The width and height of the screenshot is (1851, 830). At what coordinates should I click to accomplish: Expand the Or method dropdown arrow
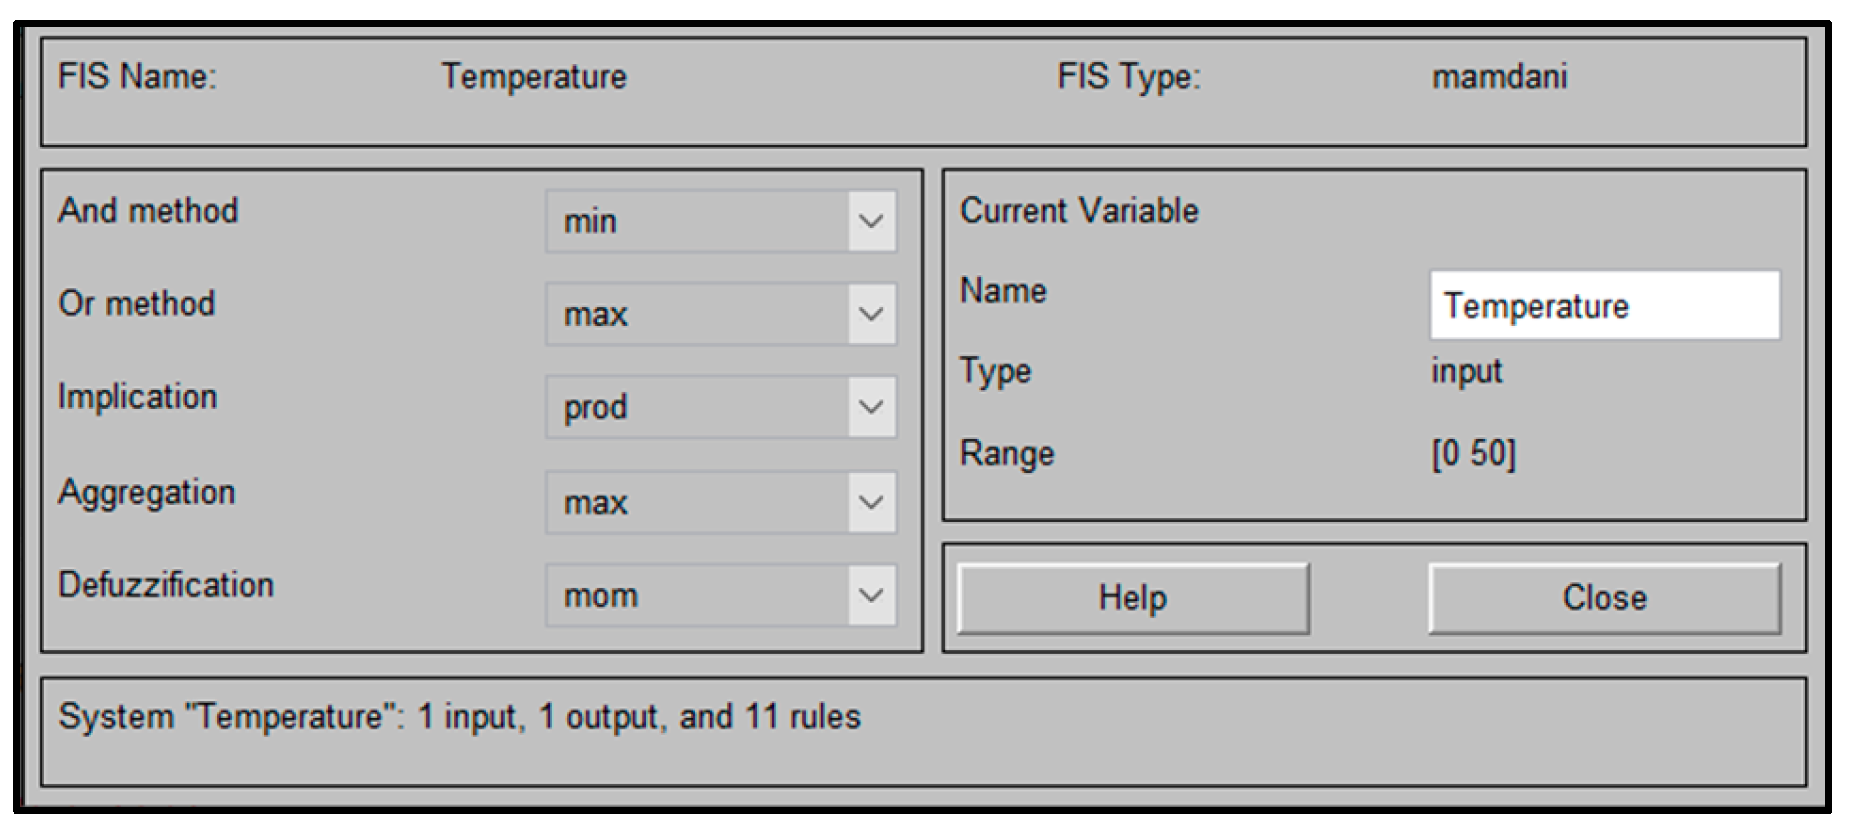[x=871, y=314]
